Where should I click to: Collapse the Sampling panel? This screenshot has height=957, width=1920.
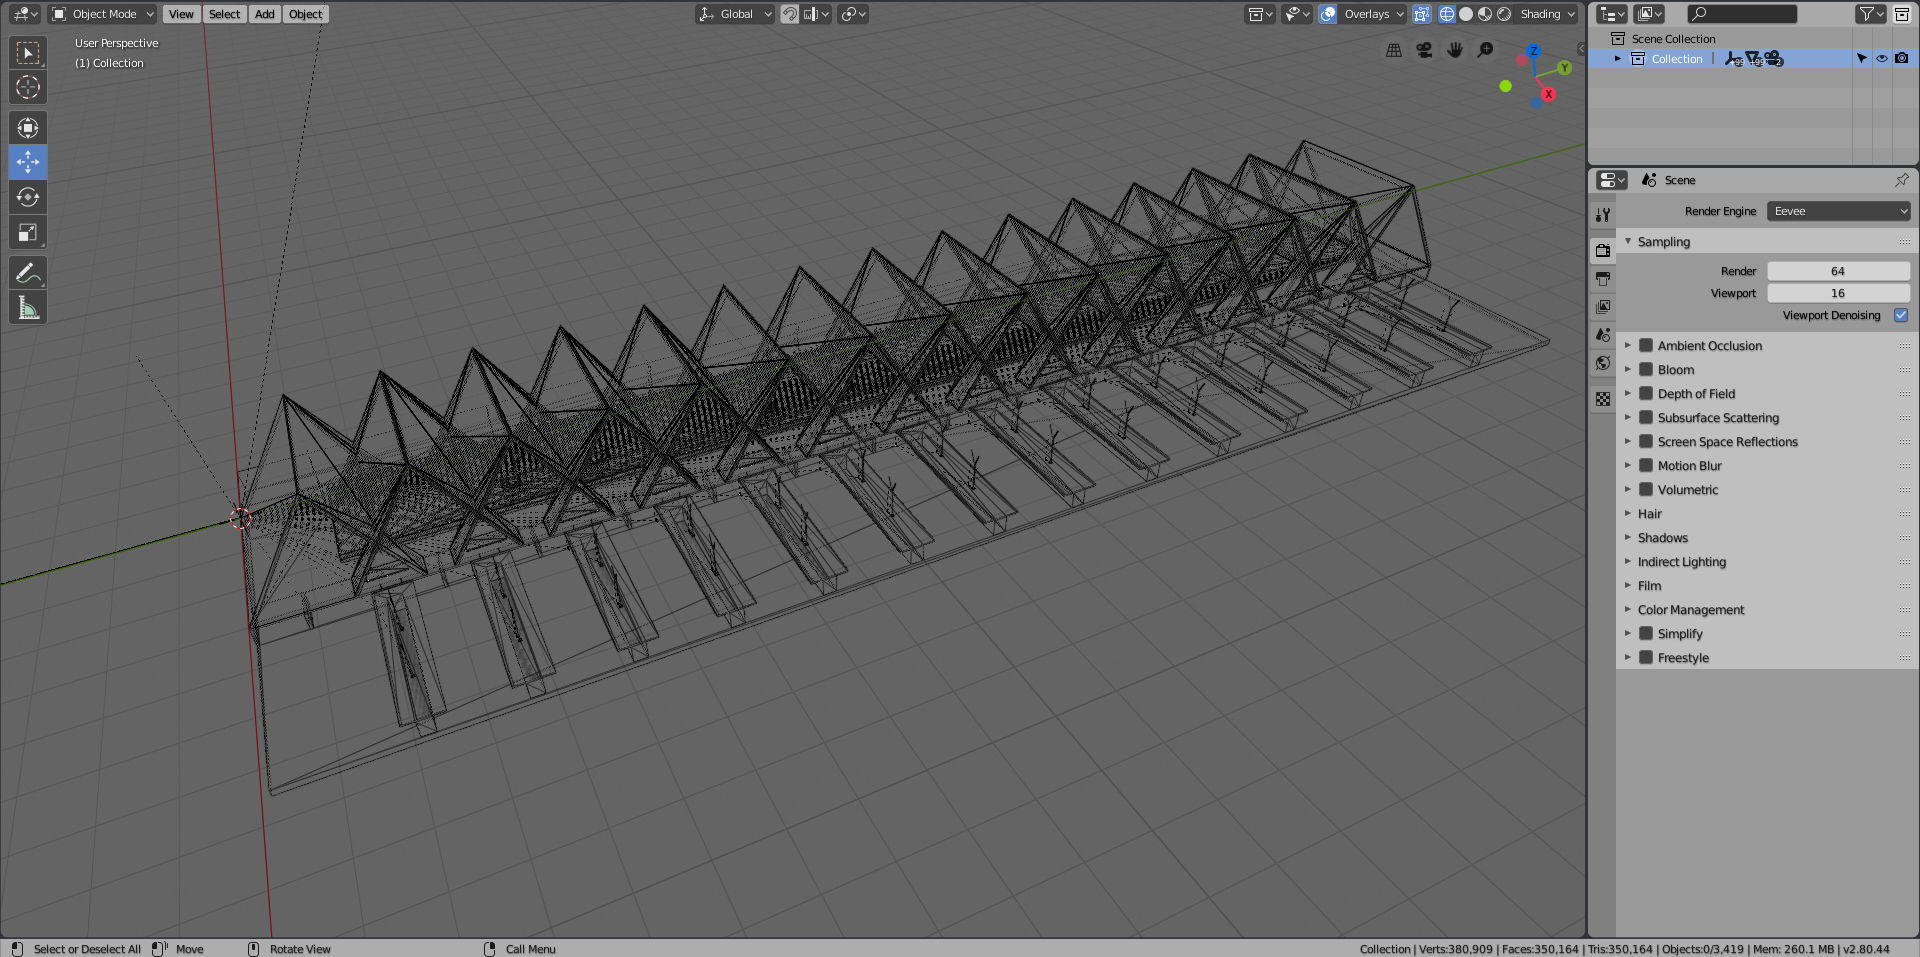1628,241
